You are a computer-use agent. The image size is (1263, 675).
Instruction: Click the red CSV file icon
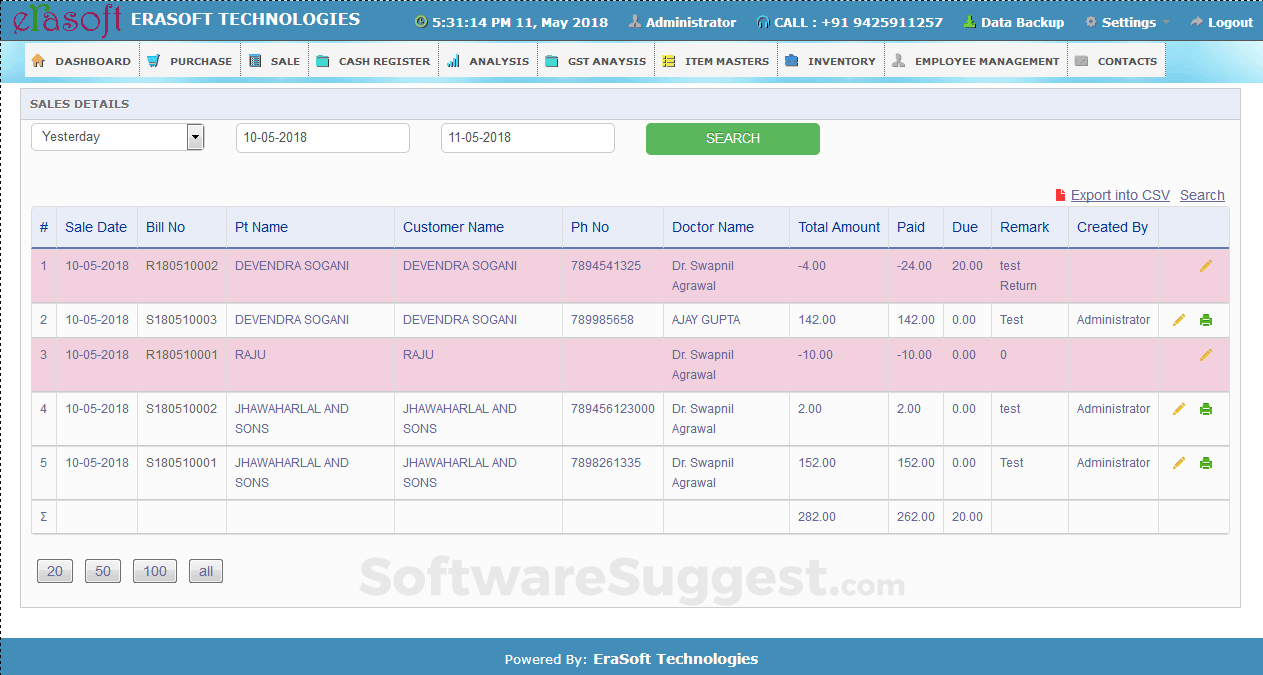click(x=1061, y=195)
